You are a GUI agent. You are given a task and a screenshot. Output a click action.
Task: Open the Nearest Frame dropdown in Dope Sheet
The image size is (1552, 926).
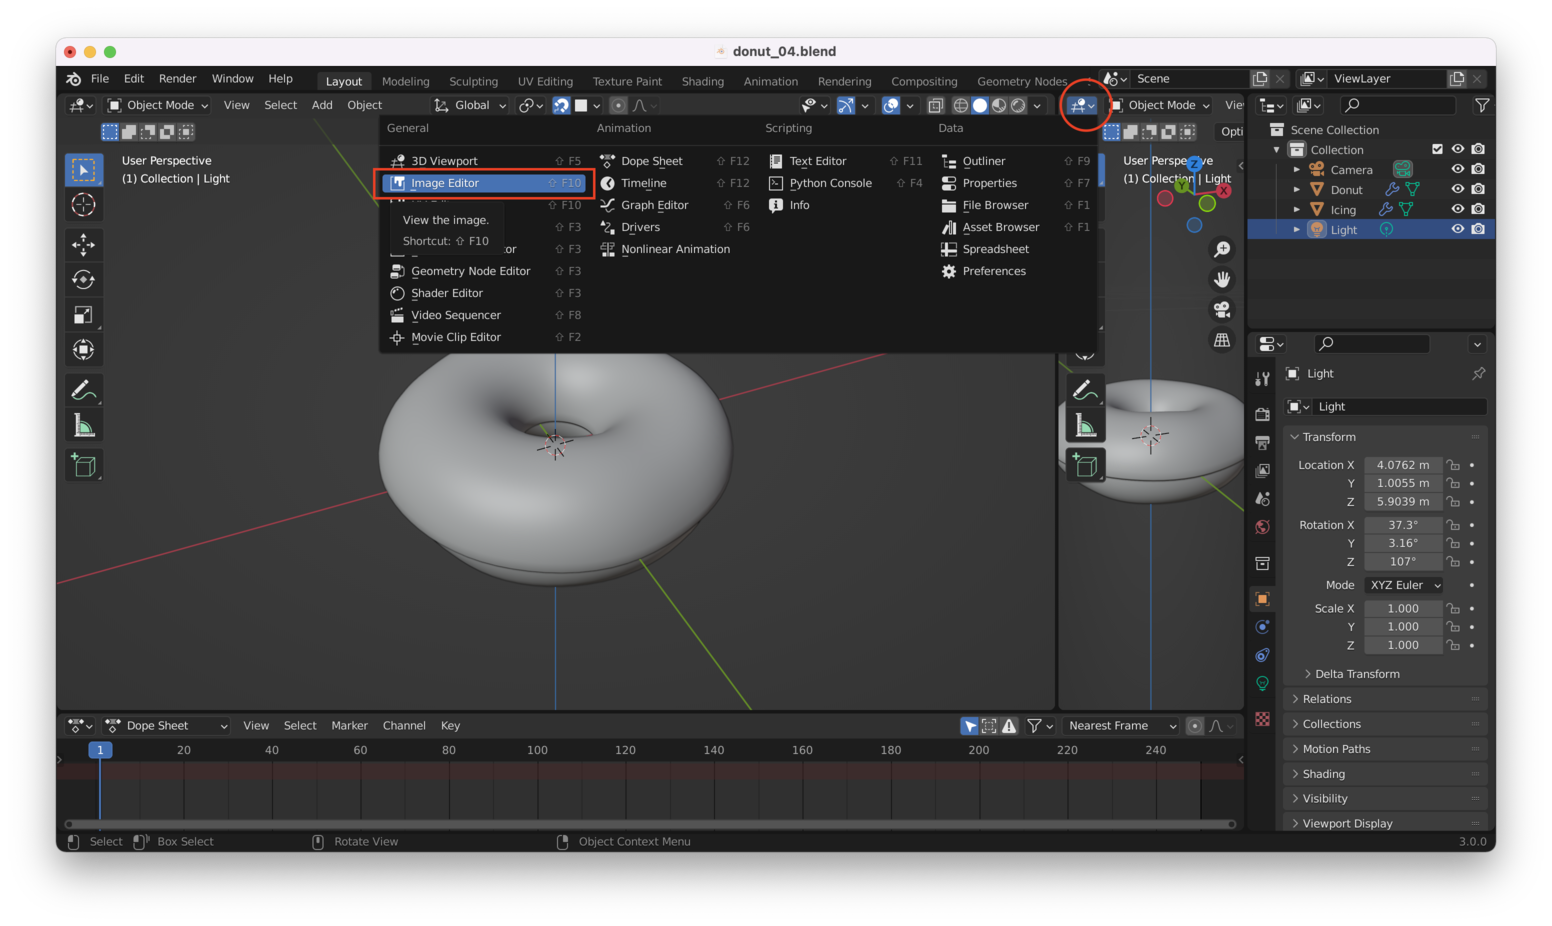(1120, 725)
